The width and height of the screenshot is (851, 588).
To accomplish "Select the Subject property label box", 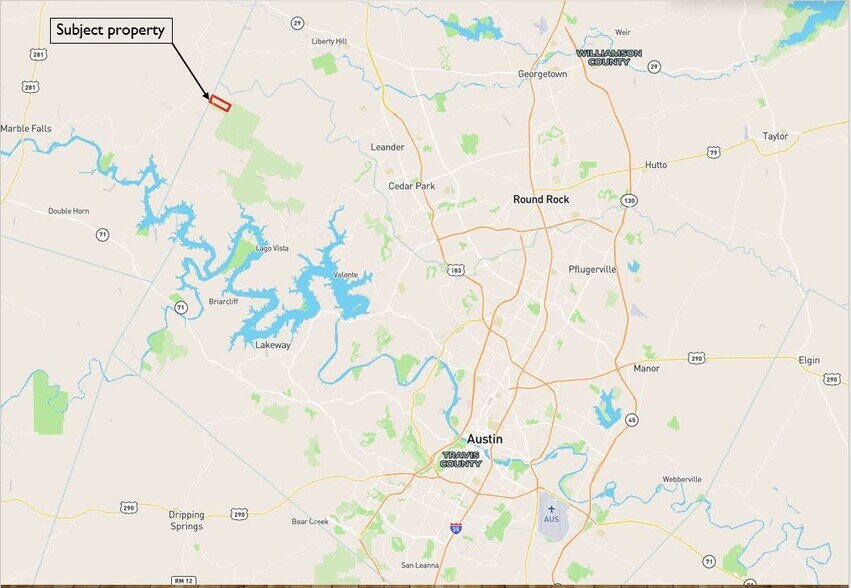I will click(111, 30).
